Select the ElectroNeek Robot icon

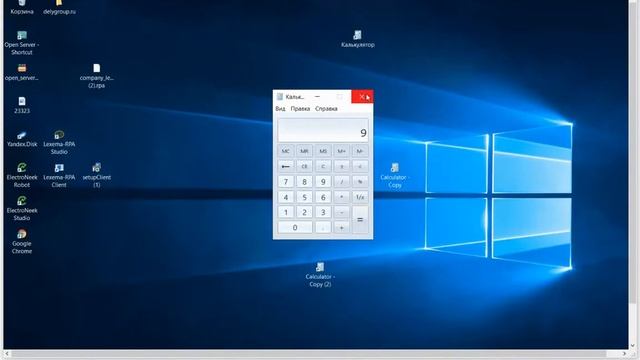coord(22,176)
